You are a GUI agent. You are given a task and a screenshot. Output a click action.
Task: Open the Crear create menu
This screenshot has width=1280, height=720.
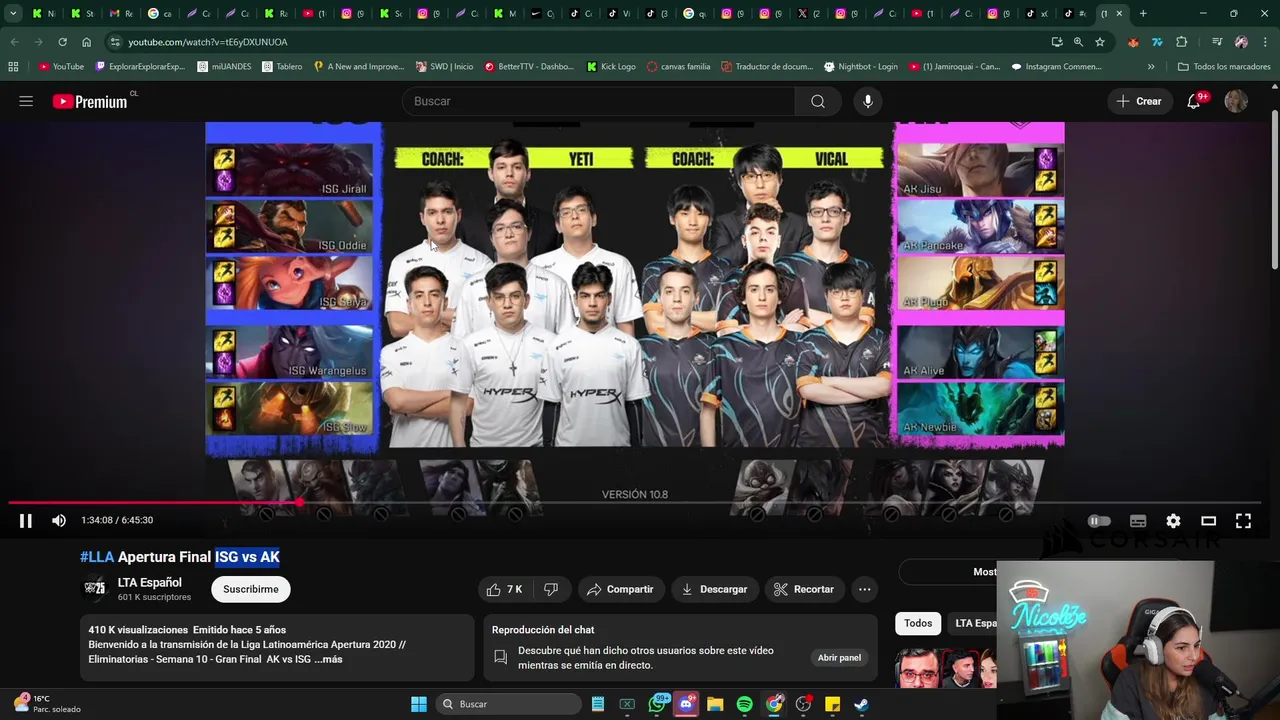click(x=1139, y=101)
